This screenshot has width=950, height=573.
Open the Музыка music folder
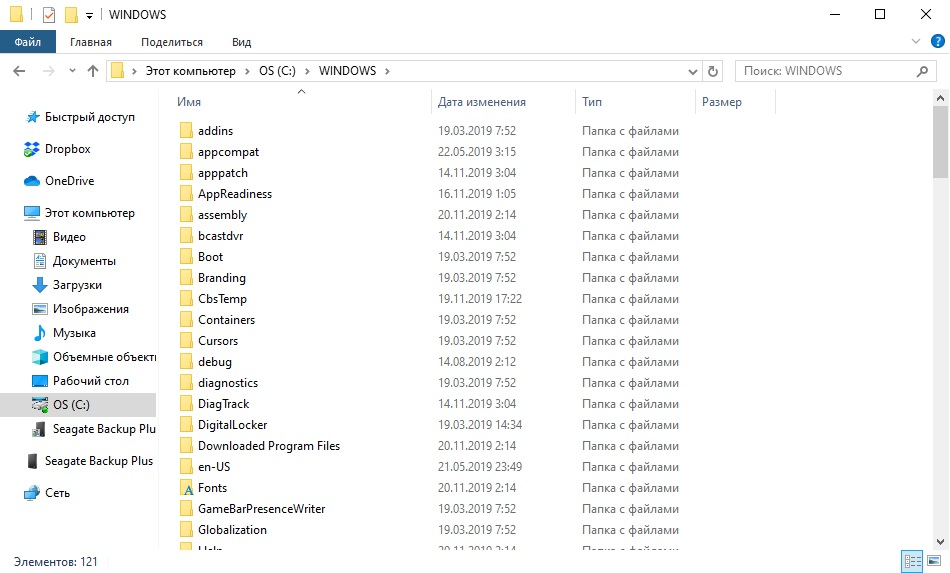pyautogui.click(x=74, y=333)
